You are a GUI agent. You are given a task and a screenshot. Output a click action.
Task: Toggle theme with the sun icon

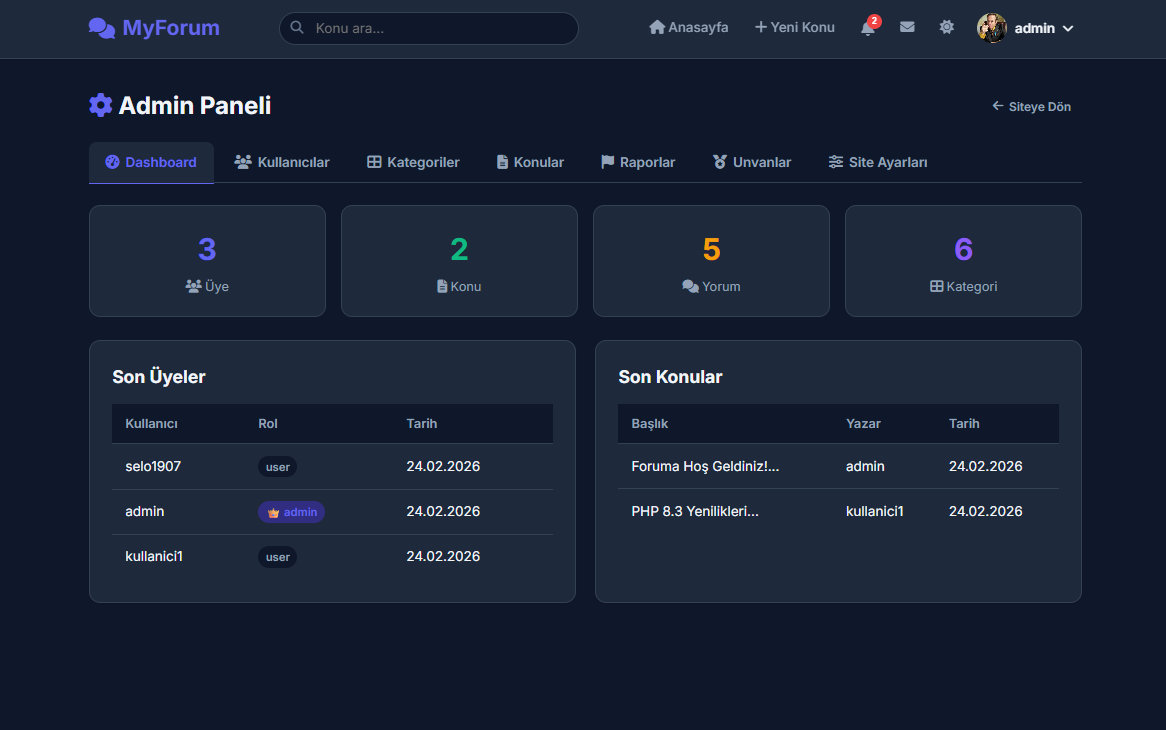pos(947,28)
